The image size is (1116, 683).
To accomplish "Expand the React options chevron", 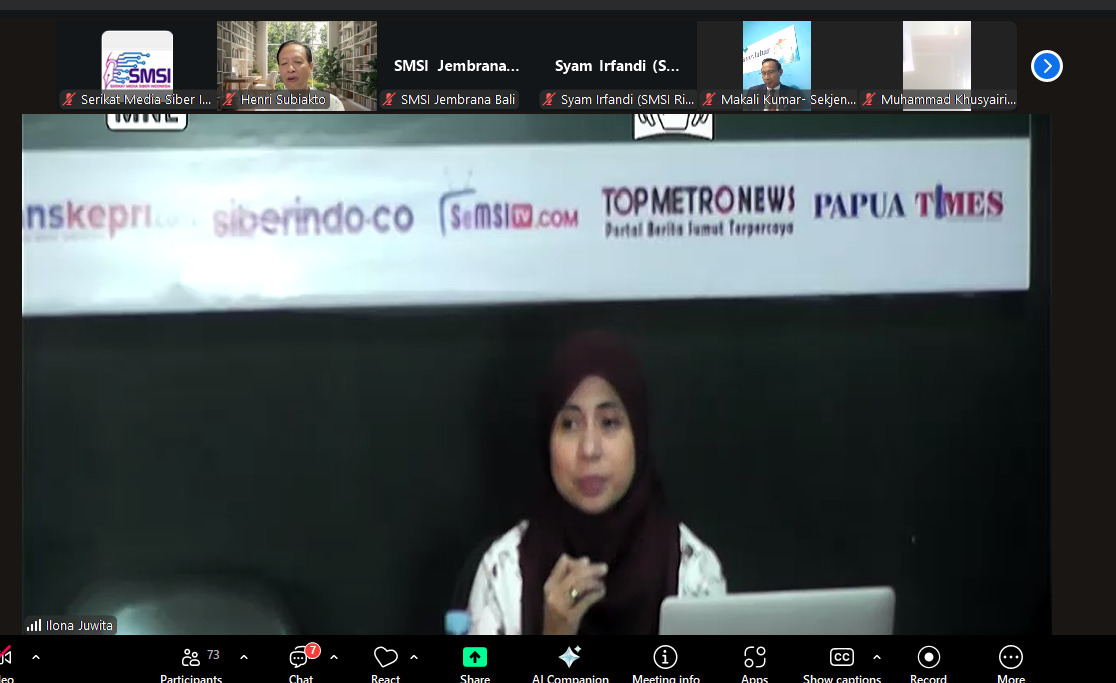I will [x=414, y=657].
